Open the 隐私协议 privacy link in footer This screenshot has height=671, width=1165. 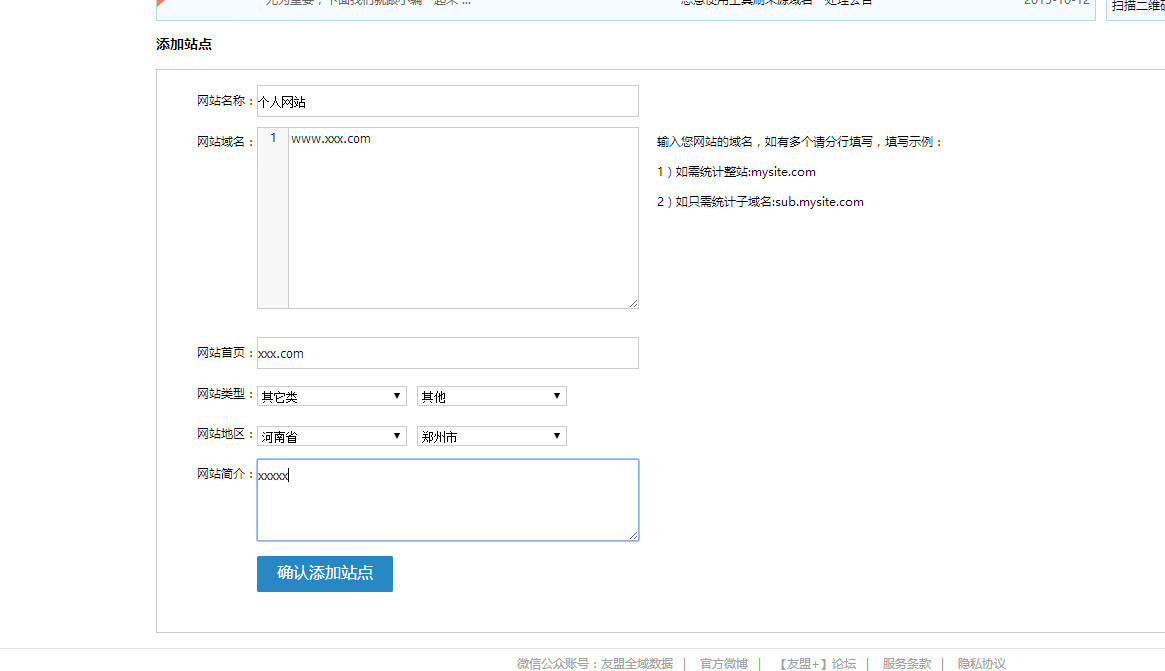click(x=981, y=663)
